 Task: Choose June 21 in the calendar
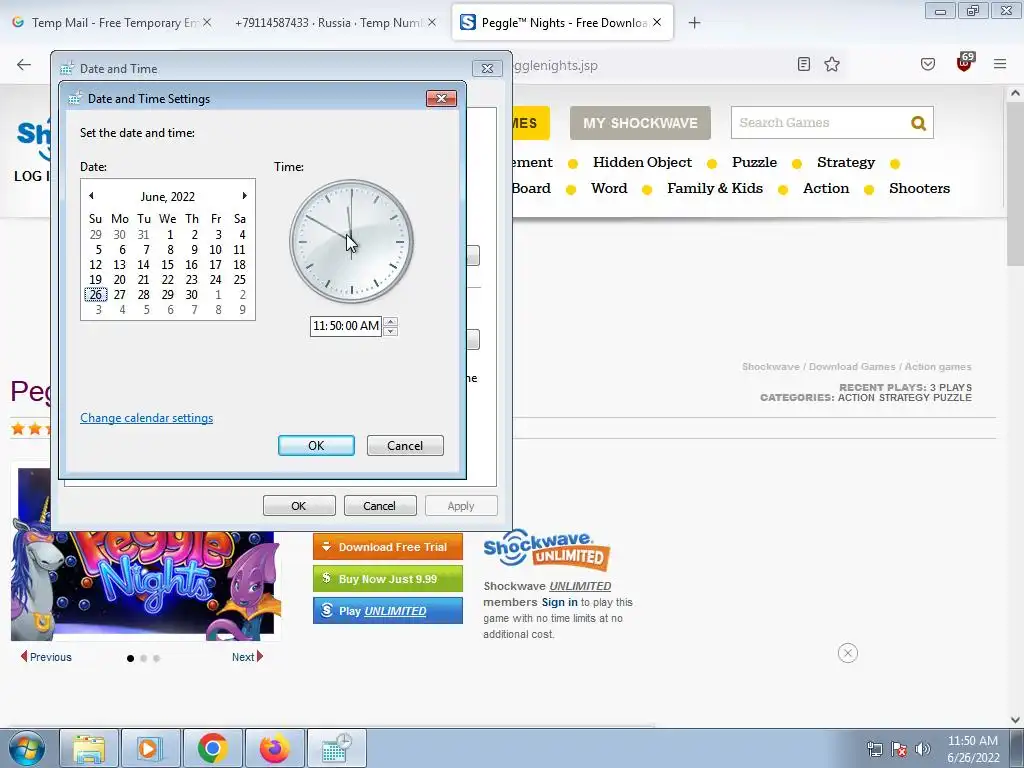[x=144, y=280]
